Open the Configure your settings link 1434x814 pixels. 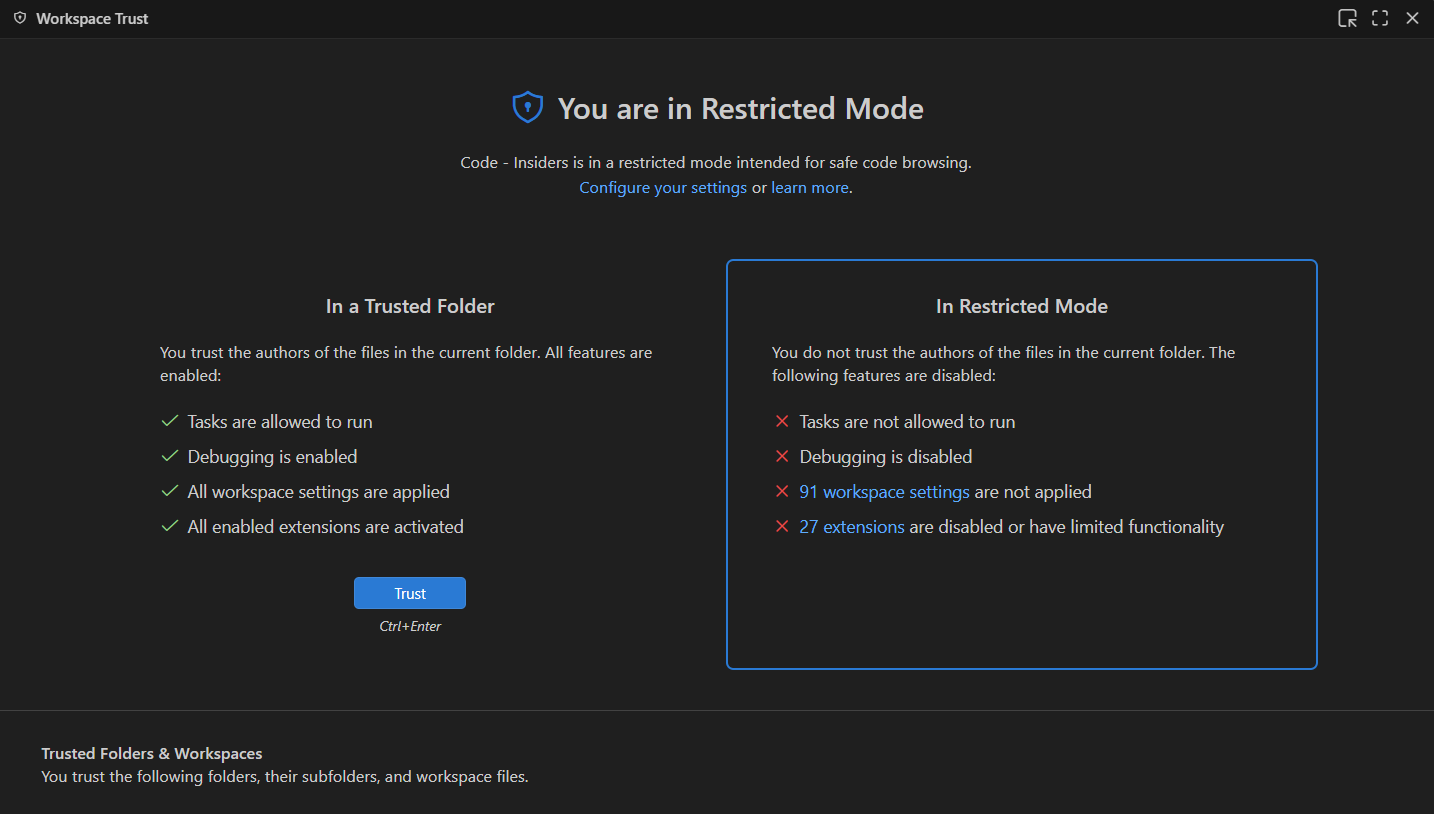pyautogui.click(x=663, y=187)
